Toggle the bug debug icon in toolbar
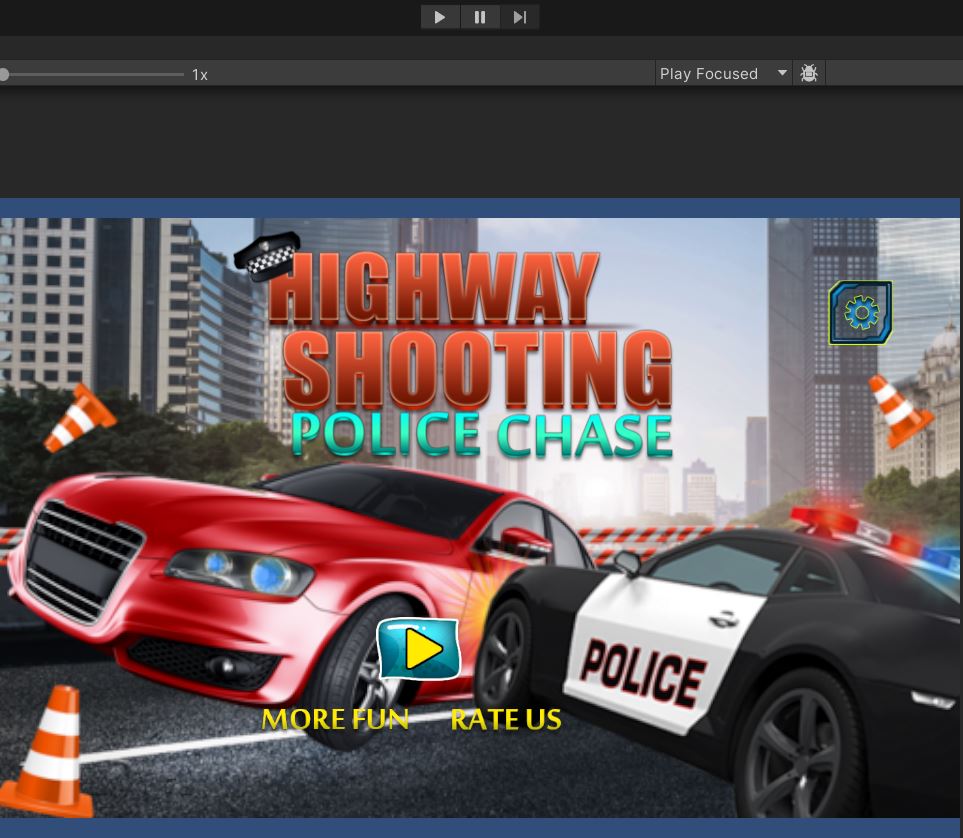Viewport: 963px width, 838px height. point(809,74)
